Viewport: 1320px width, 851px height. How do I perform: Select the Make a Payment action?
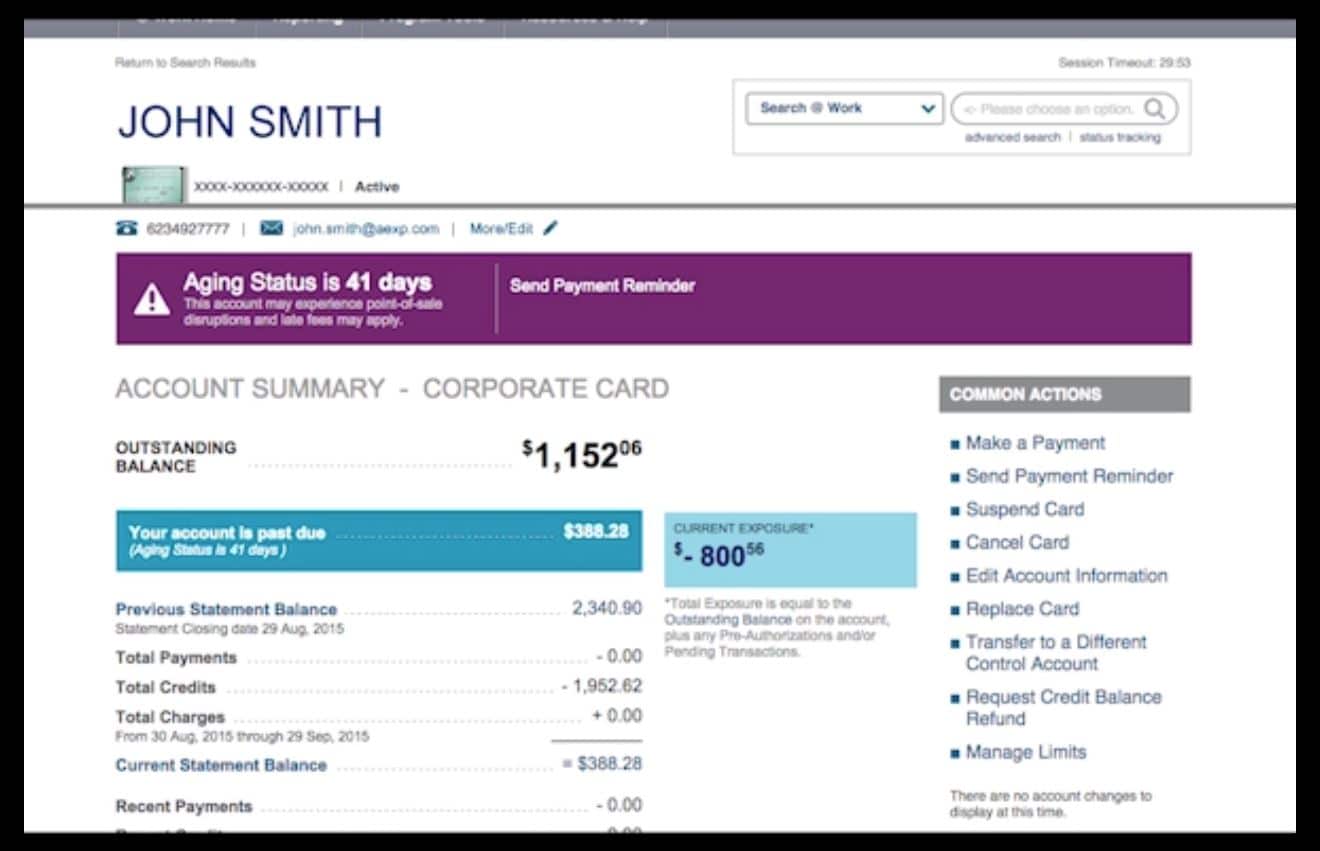[1034, 442]
